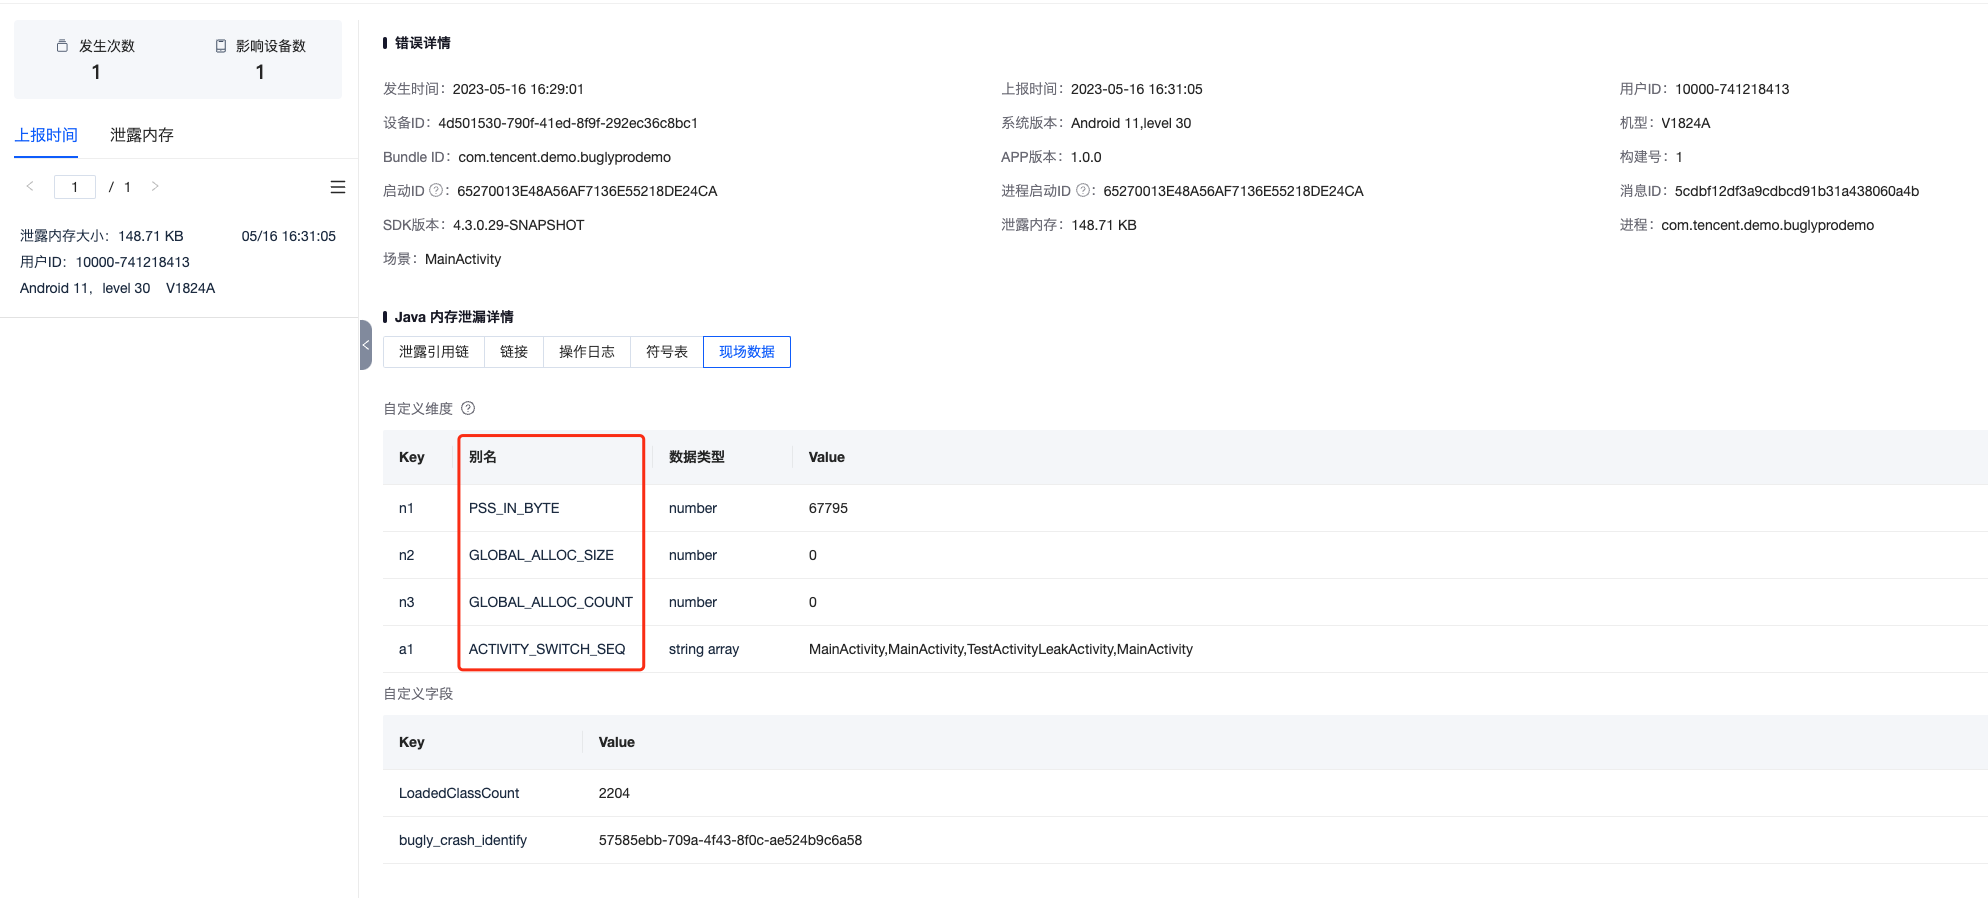
Task: Click the page number input field
Action: 75,187
